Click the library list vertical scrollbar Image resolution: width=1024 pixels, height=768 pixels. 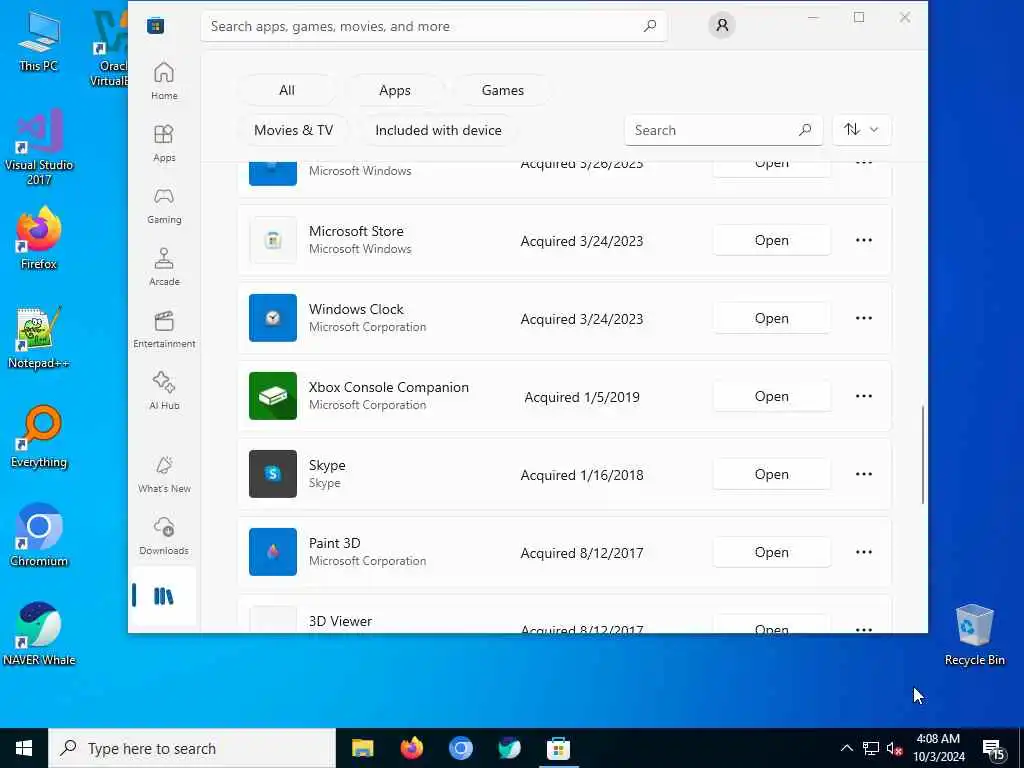coord(923,455)
